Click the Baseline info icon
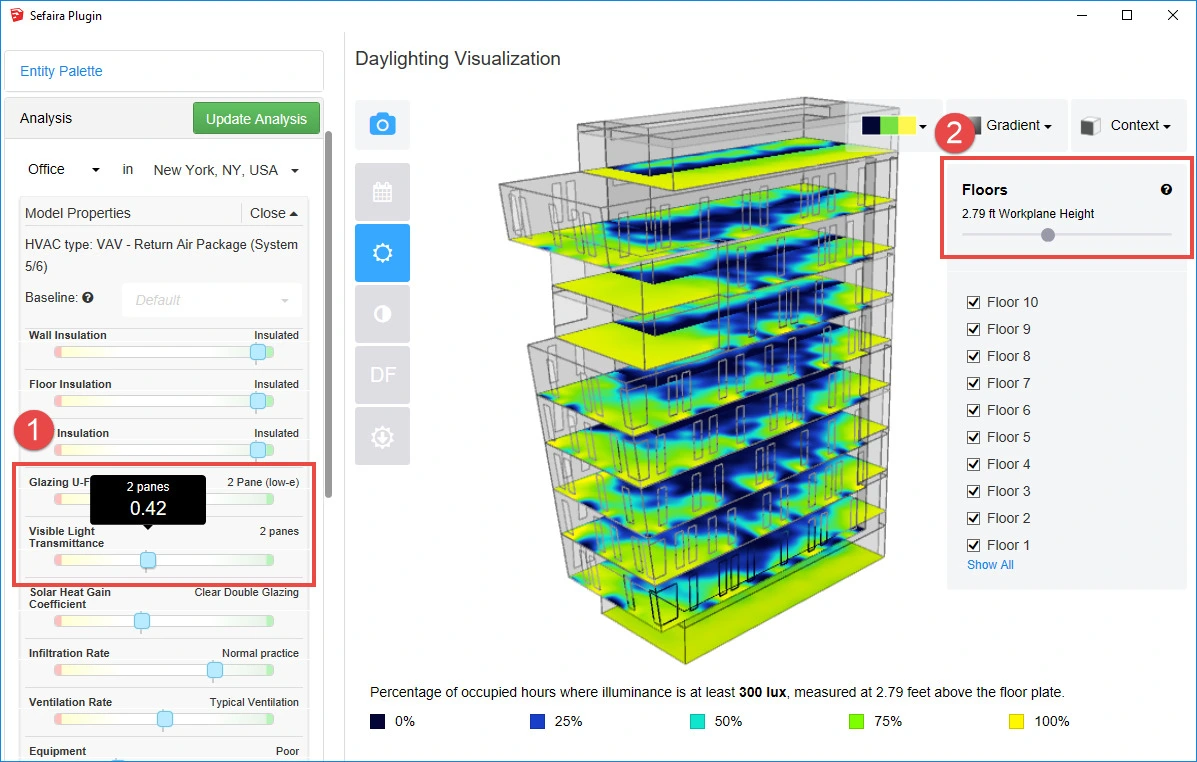The image size is (1197, 762). click(88, 298)
